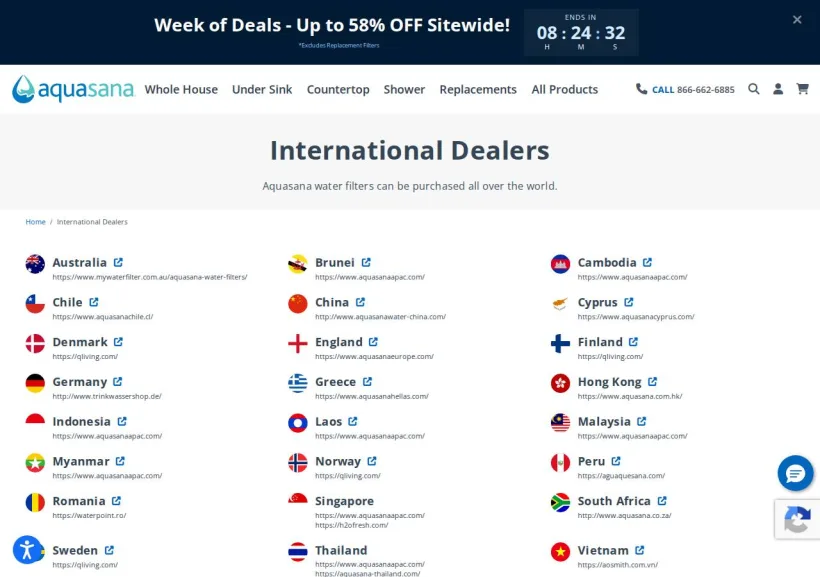Click external link icon beside Hong Kong
The image size is (820, 577).
653,381
